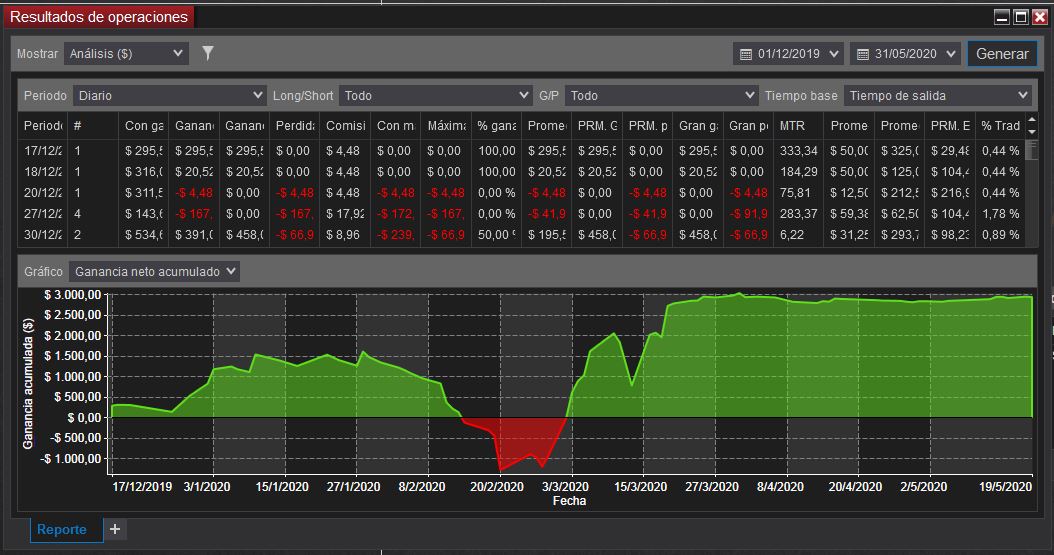1054x555 pixels.
Task: Click the 1,78 % trade percentage cell
Action: (x=1000, y=214)
